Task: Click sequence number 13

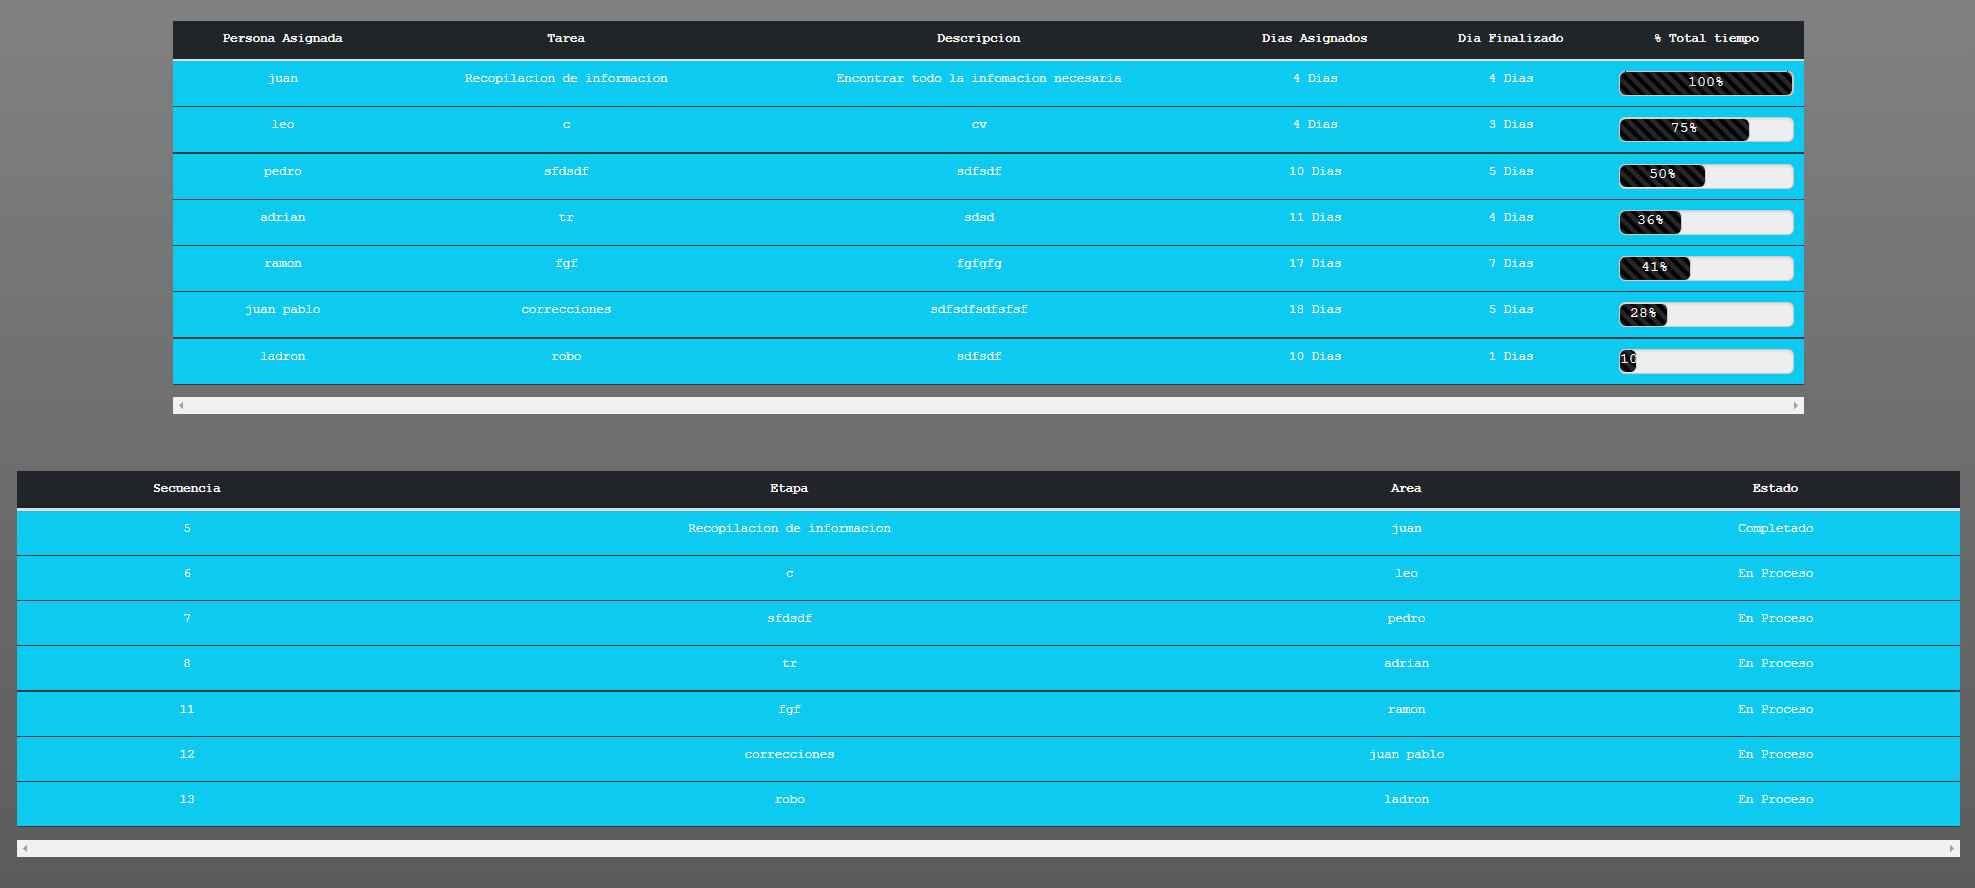Action: tap(187, 799)
